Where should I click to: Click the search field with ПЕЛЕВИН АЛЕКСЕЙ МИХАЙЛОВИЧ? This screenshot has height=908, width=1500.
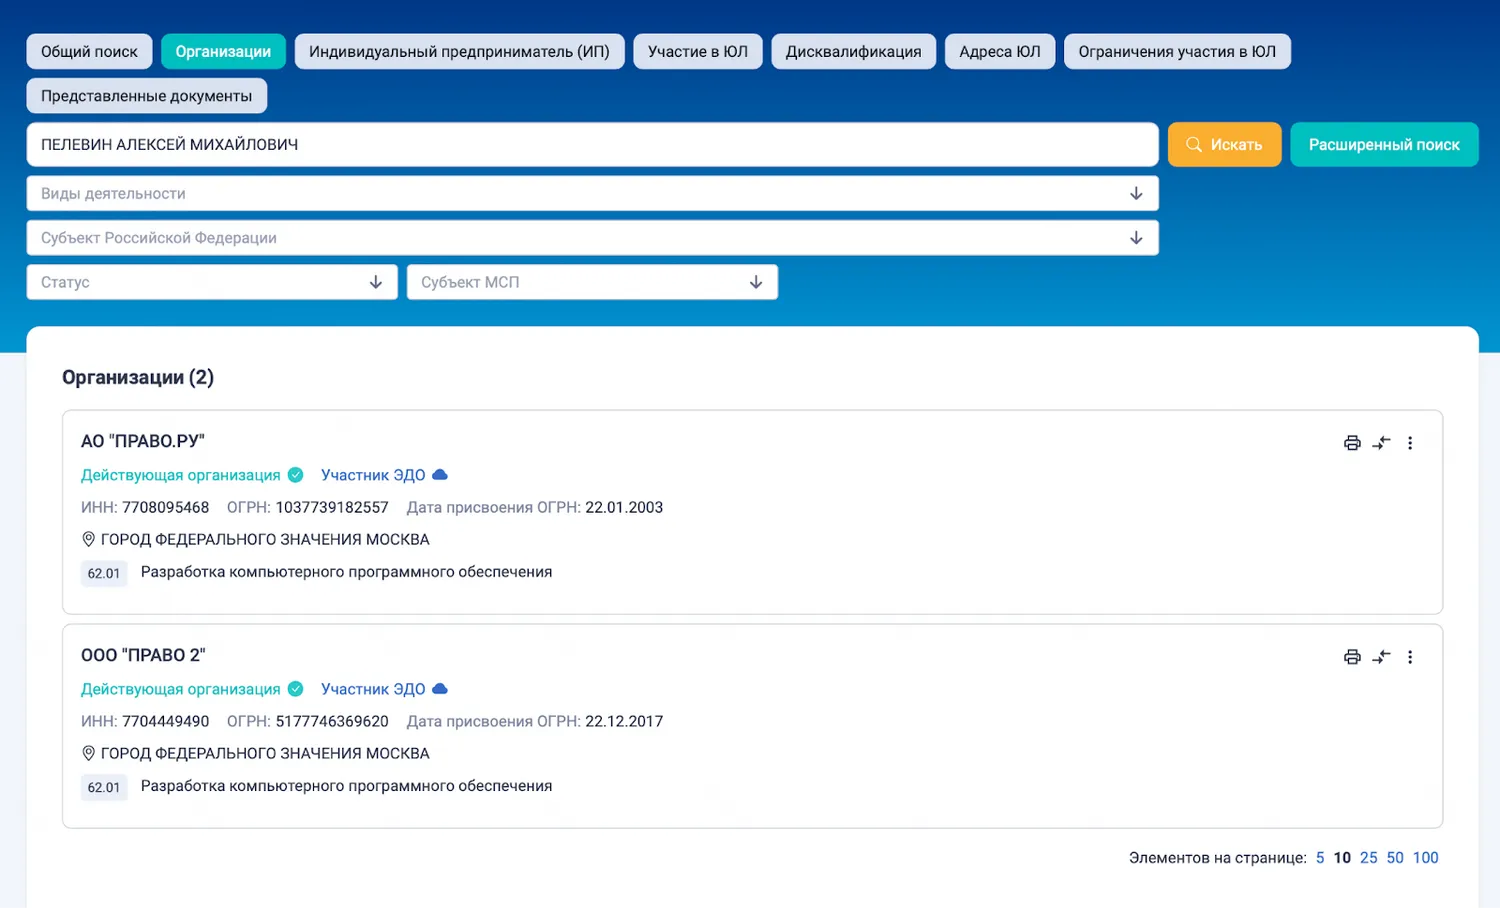coord(592,144)
